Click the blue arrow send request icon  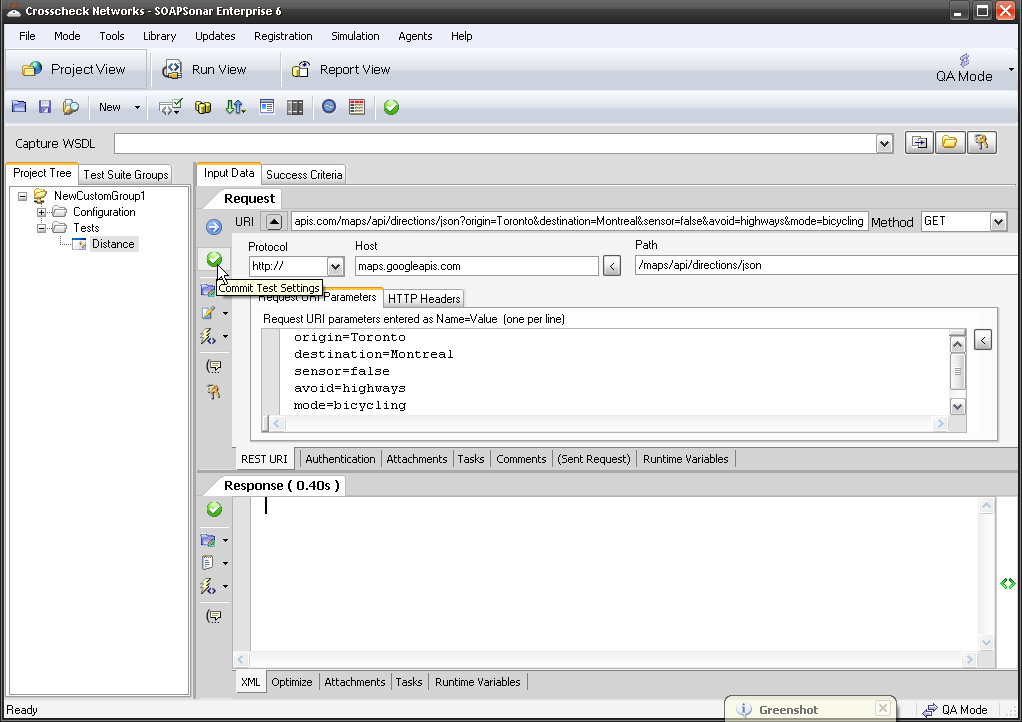pos(214,227)
